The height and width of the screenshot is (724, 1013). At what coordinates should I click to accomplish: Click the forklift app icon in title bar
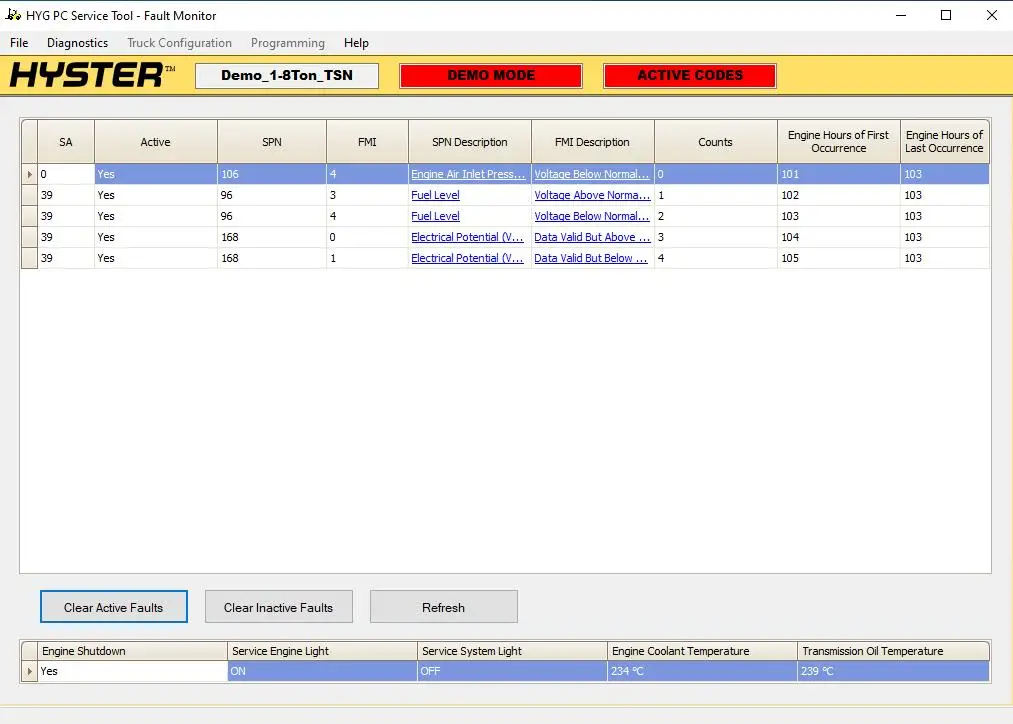[14, 15]
